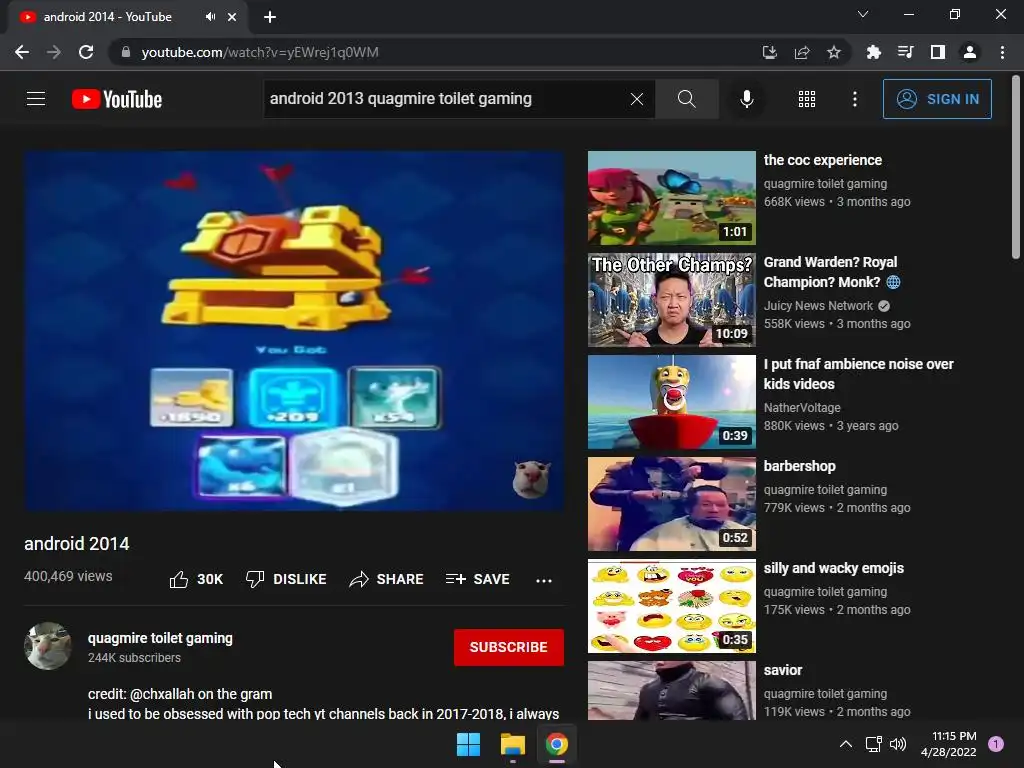This screenshot has height=768, width=1024.
Task: Open the barbershop video thumbnail
Action: pos(671,504)
